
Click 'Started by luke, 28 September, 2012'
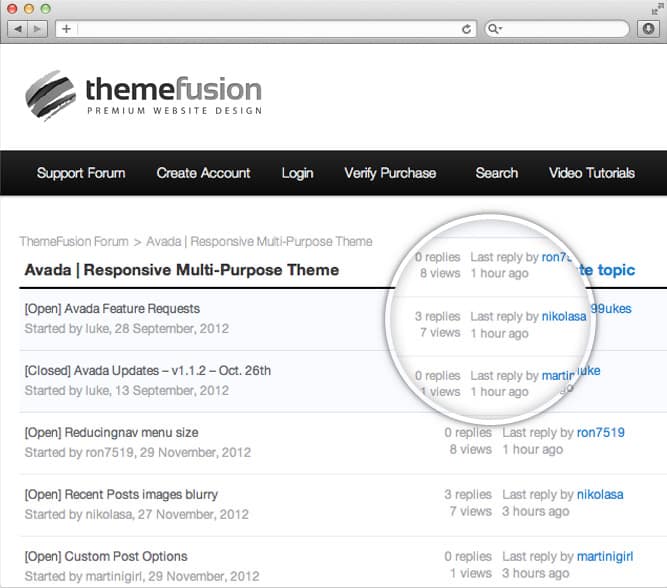[127, 329]
